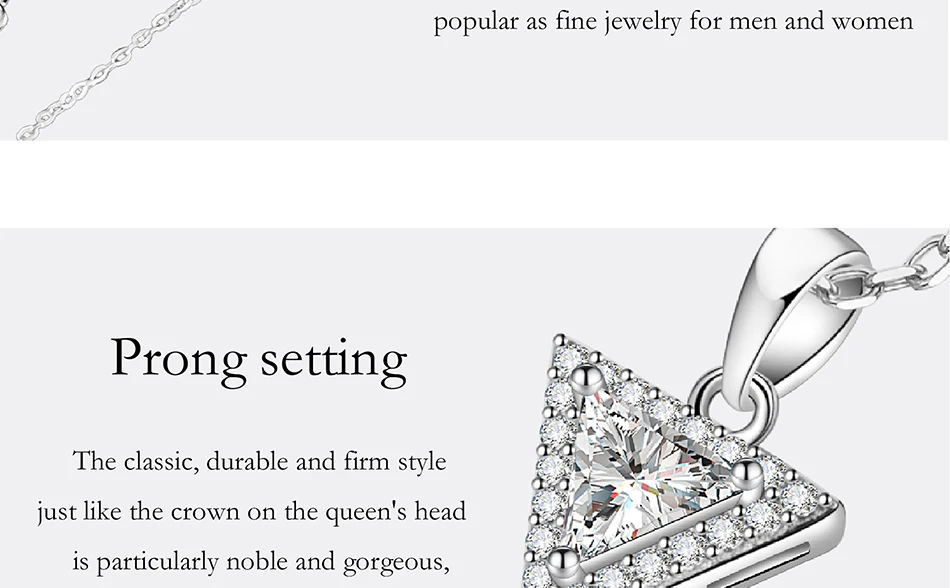
Task: Click the line 'The classic, durable and firm style'
Action: tap(259, 461)
